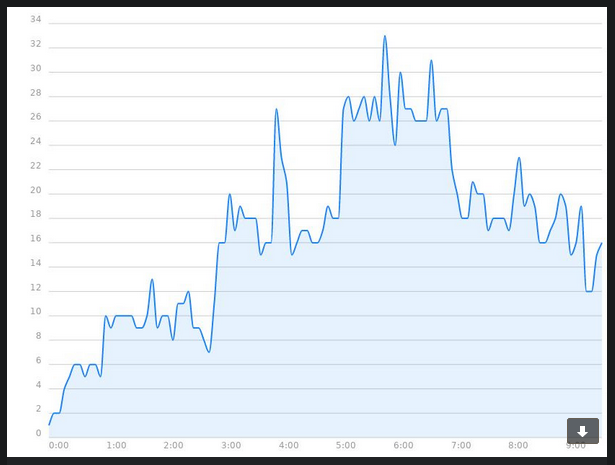Click the y-axis value 26
This screenshot has width=615, height=465.
(x=36, y=117)
